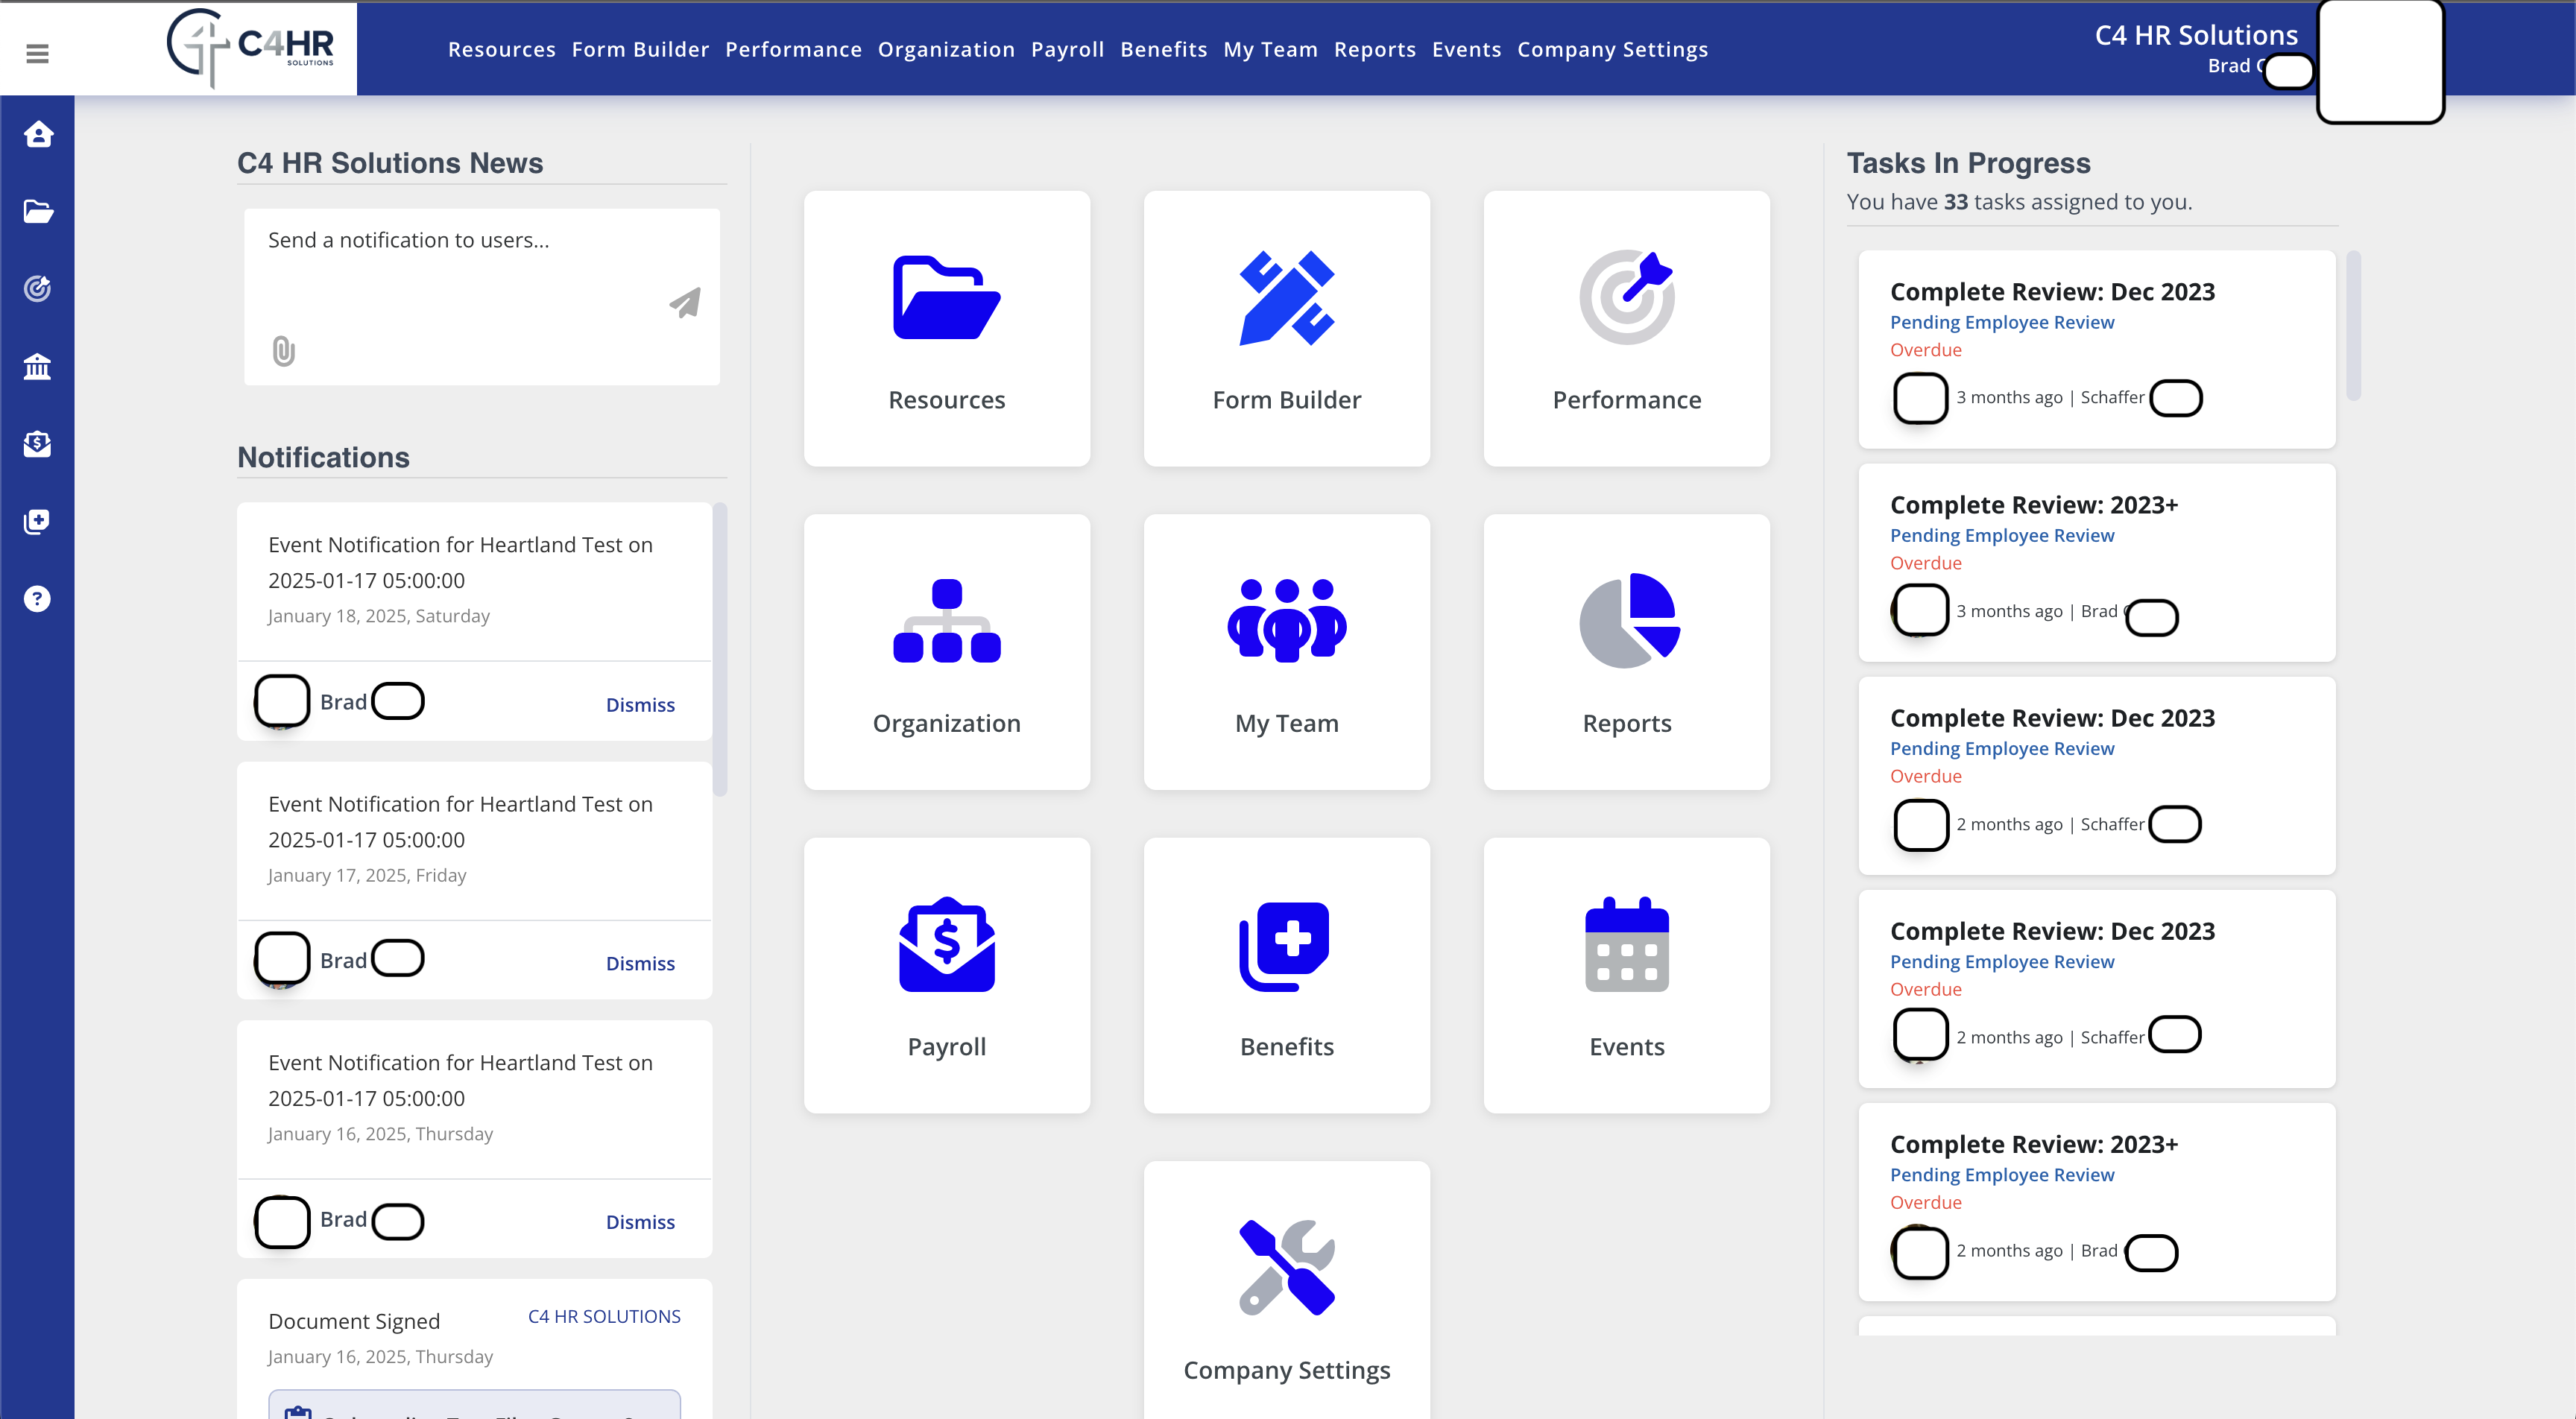Select My Team in top navigation
The image size is (2576, 1419).
1270,49
